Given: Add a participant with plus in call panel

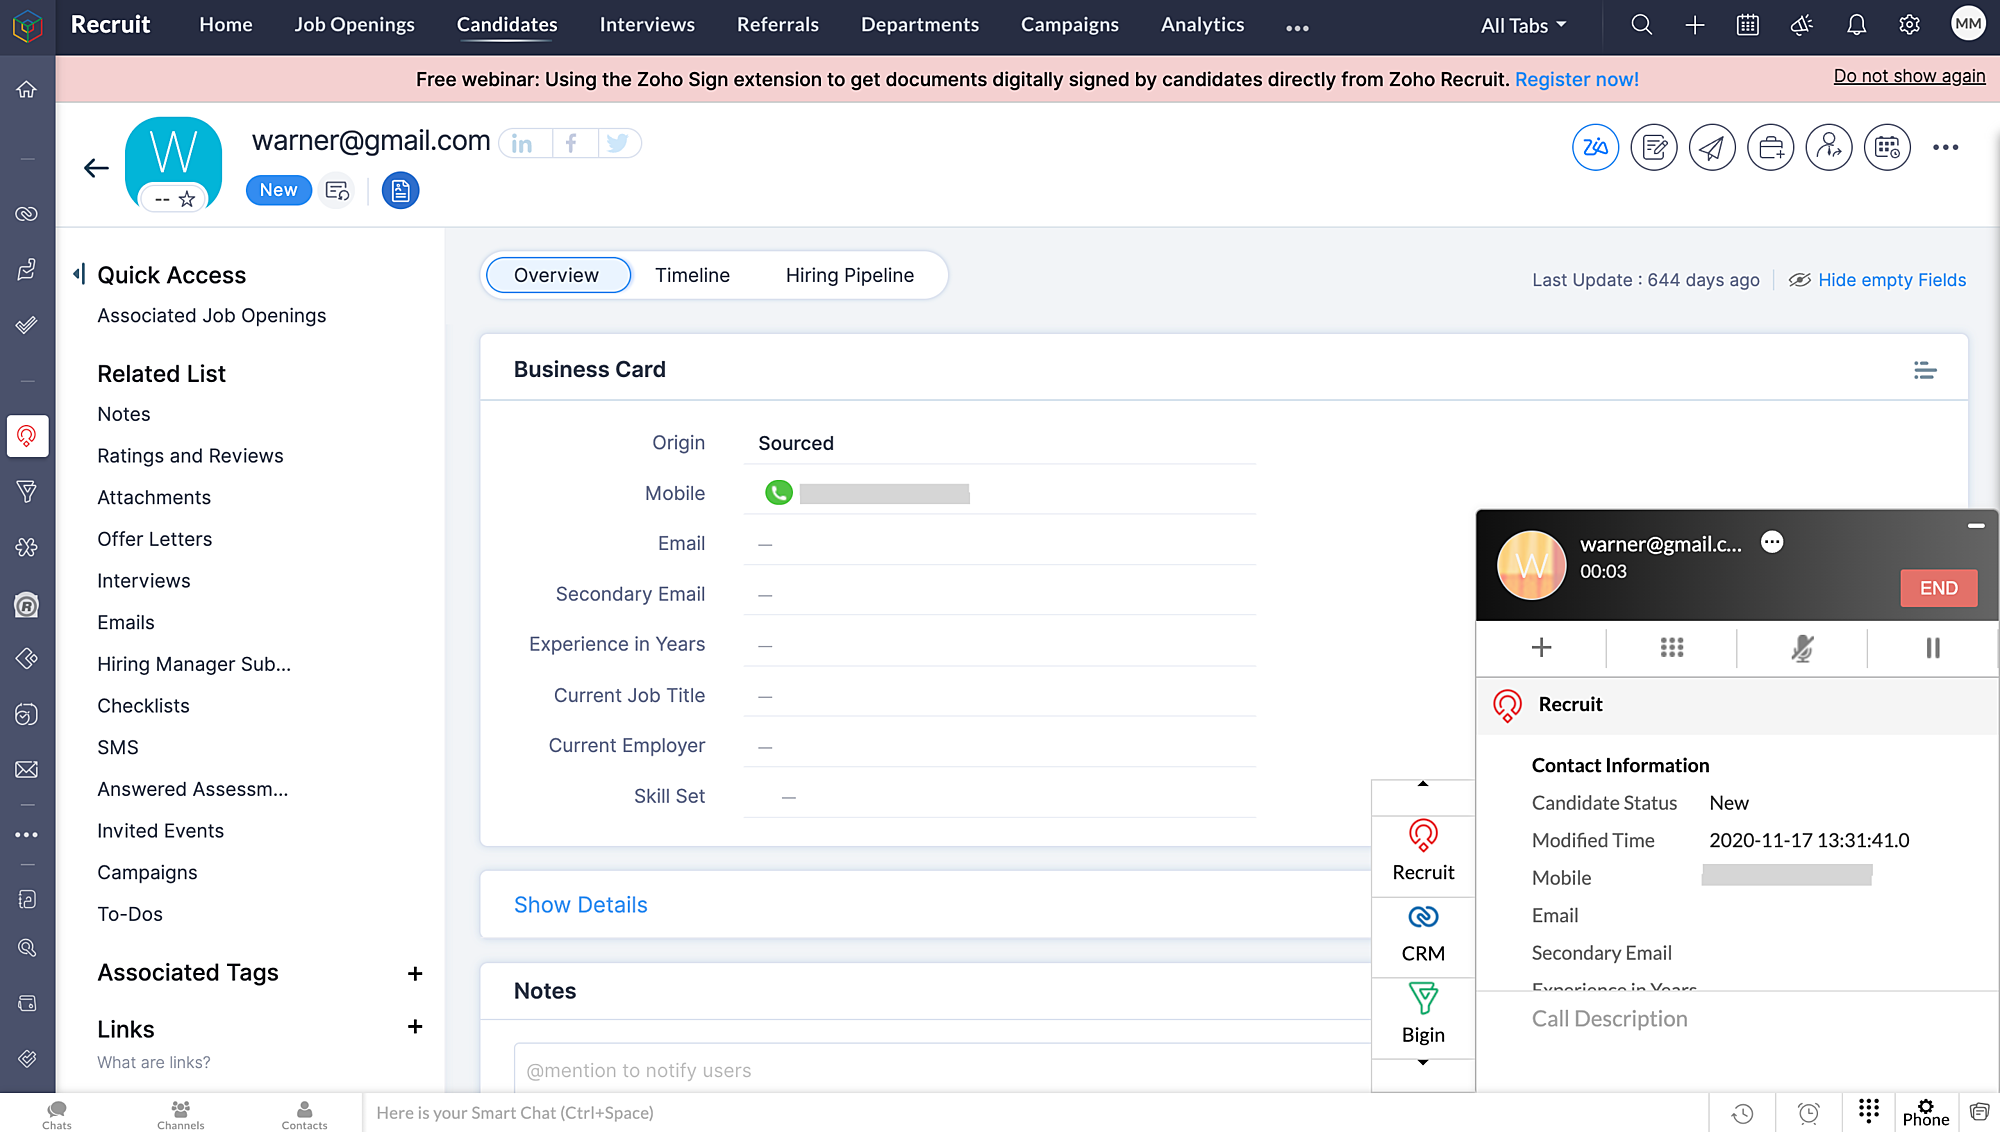Looking at the screenshot, I should [x=1541, y=648].
